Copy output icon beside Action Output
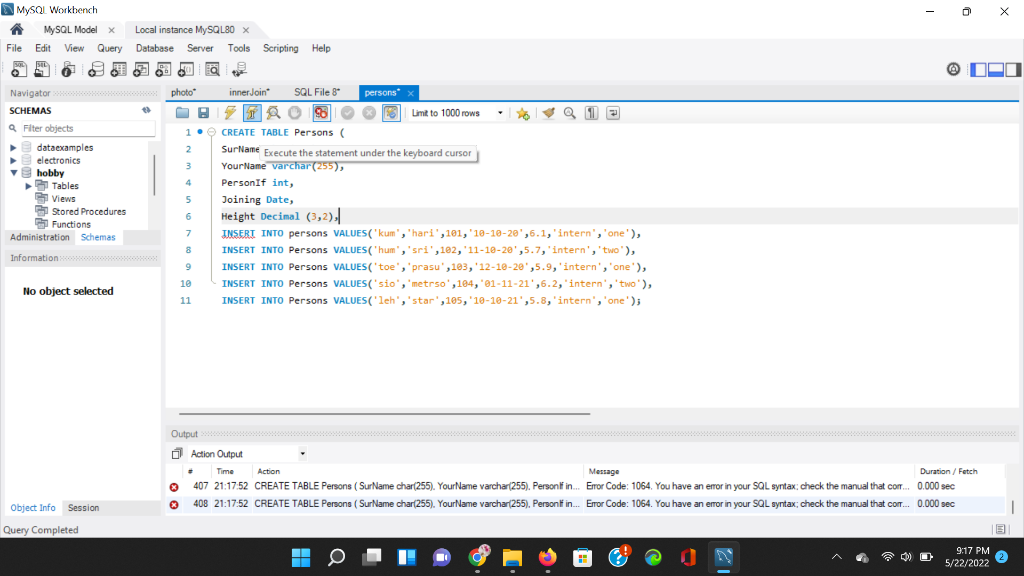This screenshot has height=576, width=1024. pyautogui.click(x=176, y=454)
